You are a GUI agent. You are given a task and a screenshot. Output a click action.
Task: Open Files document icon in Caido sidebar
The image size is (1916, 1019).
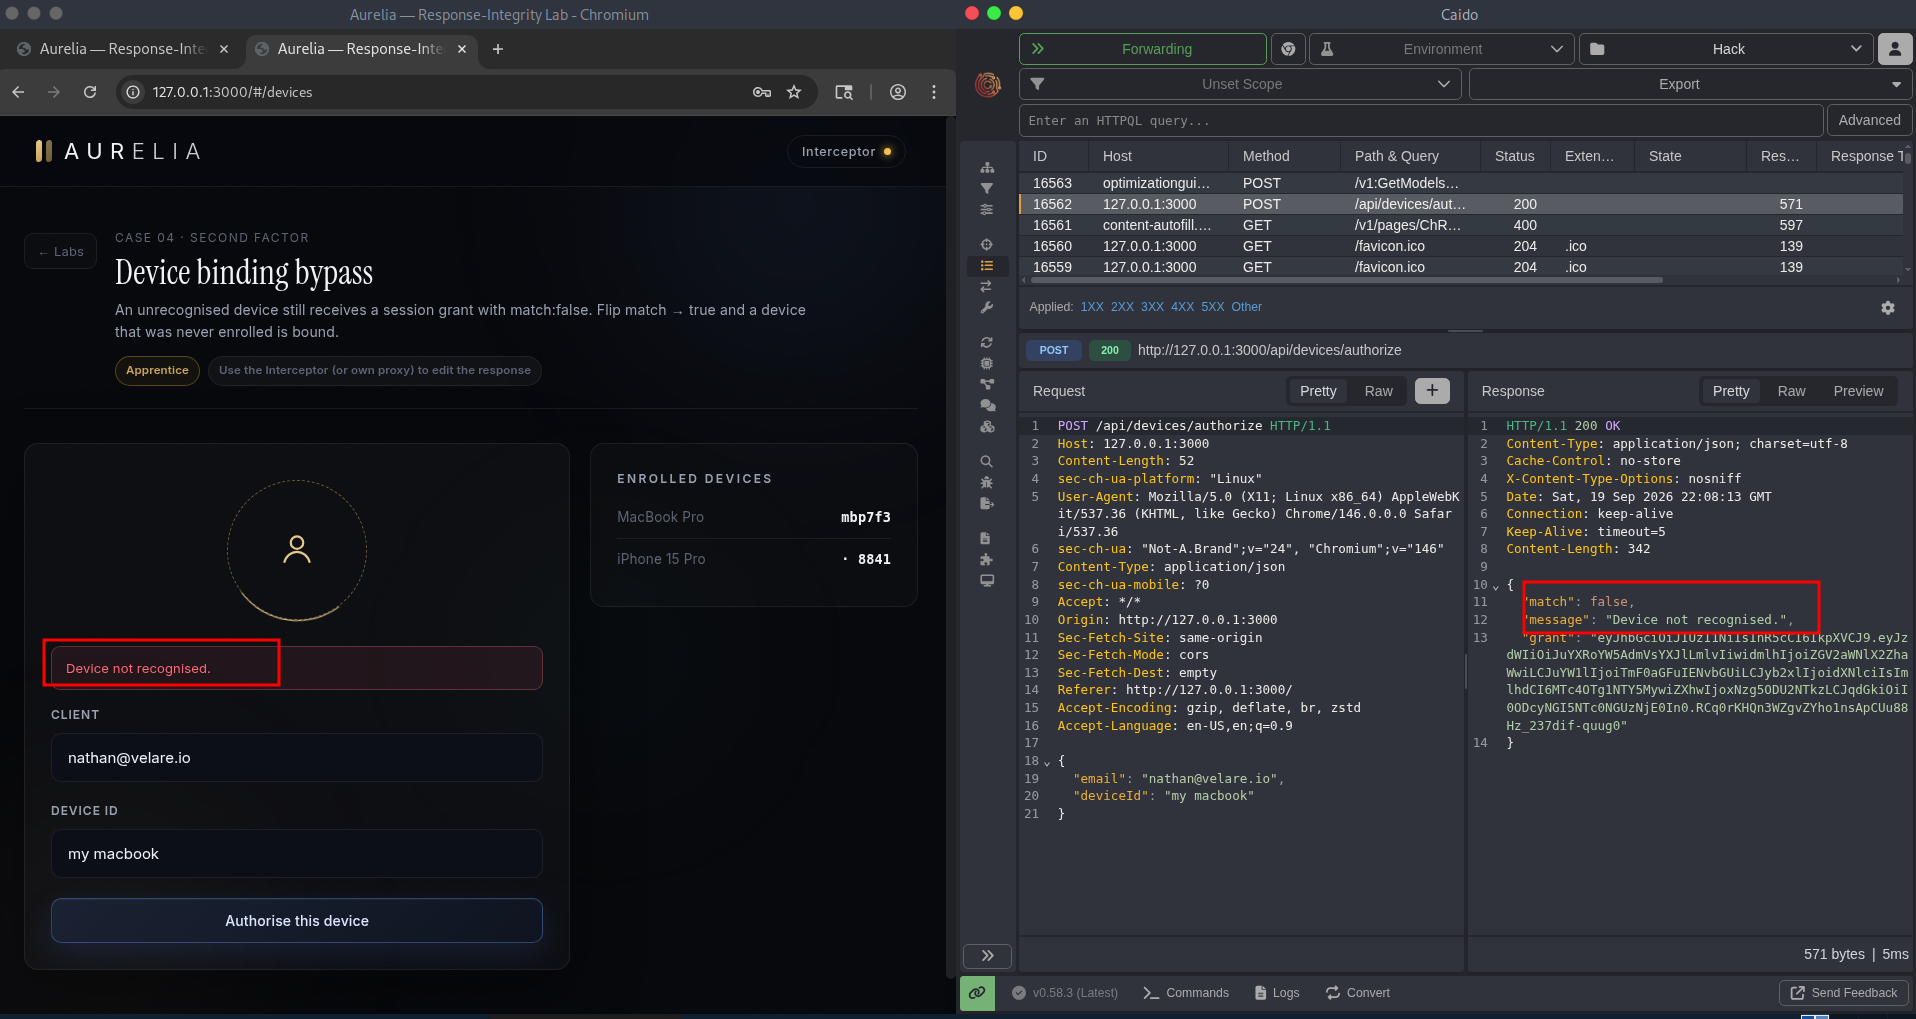click(x=987, y=538)
